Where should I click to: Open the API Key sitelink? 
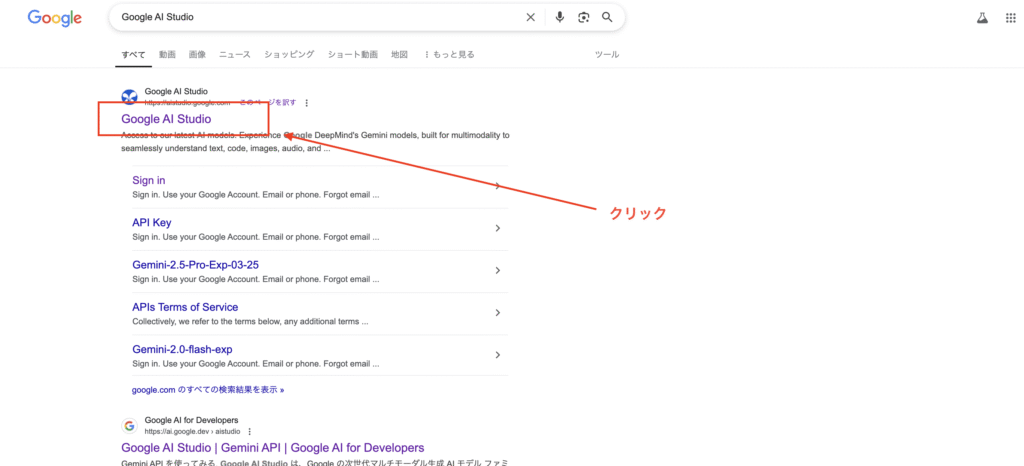tap(152, 223)
